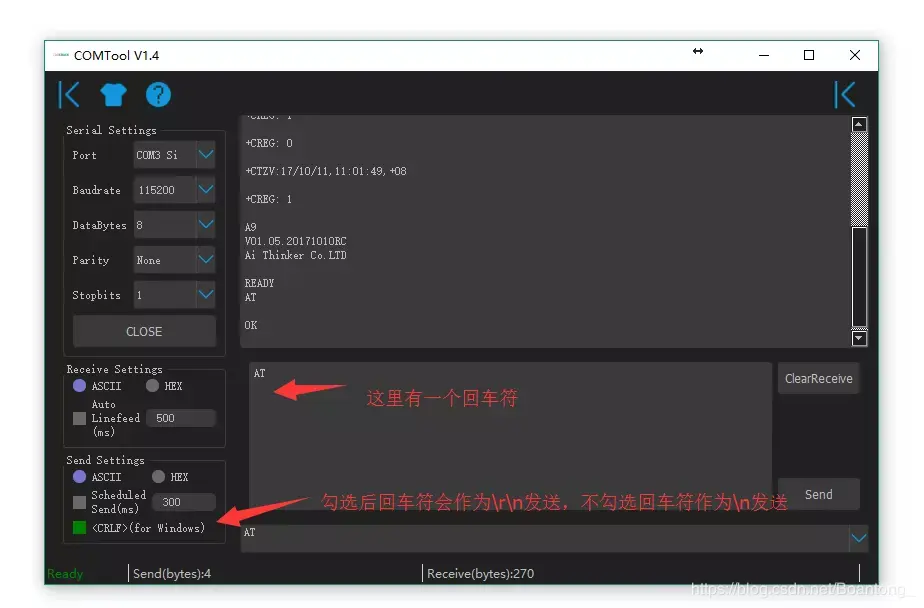This screenshot has width=924, height=608.
Task: Click the ClearReceive button
Action: coord(818,378)
